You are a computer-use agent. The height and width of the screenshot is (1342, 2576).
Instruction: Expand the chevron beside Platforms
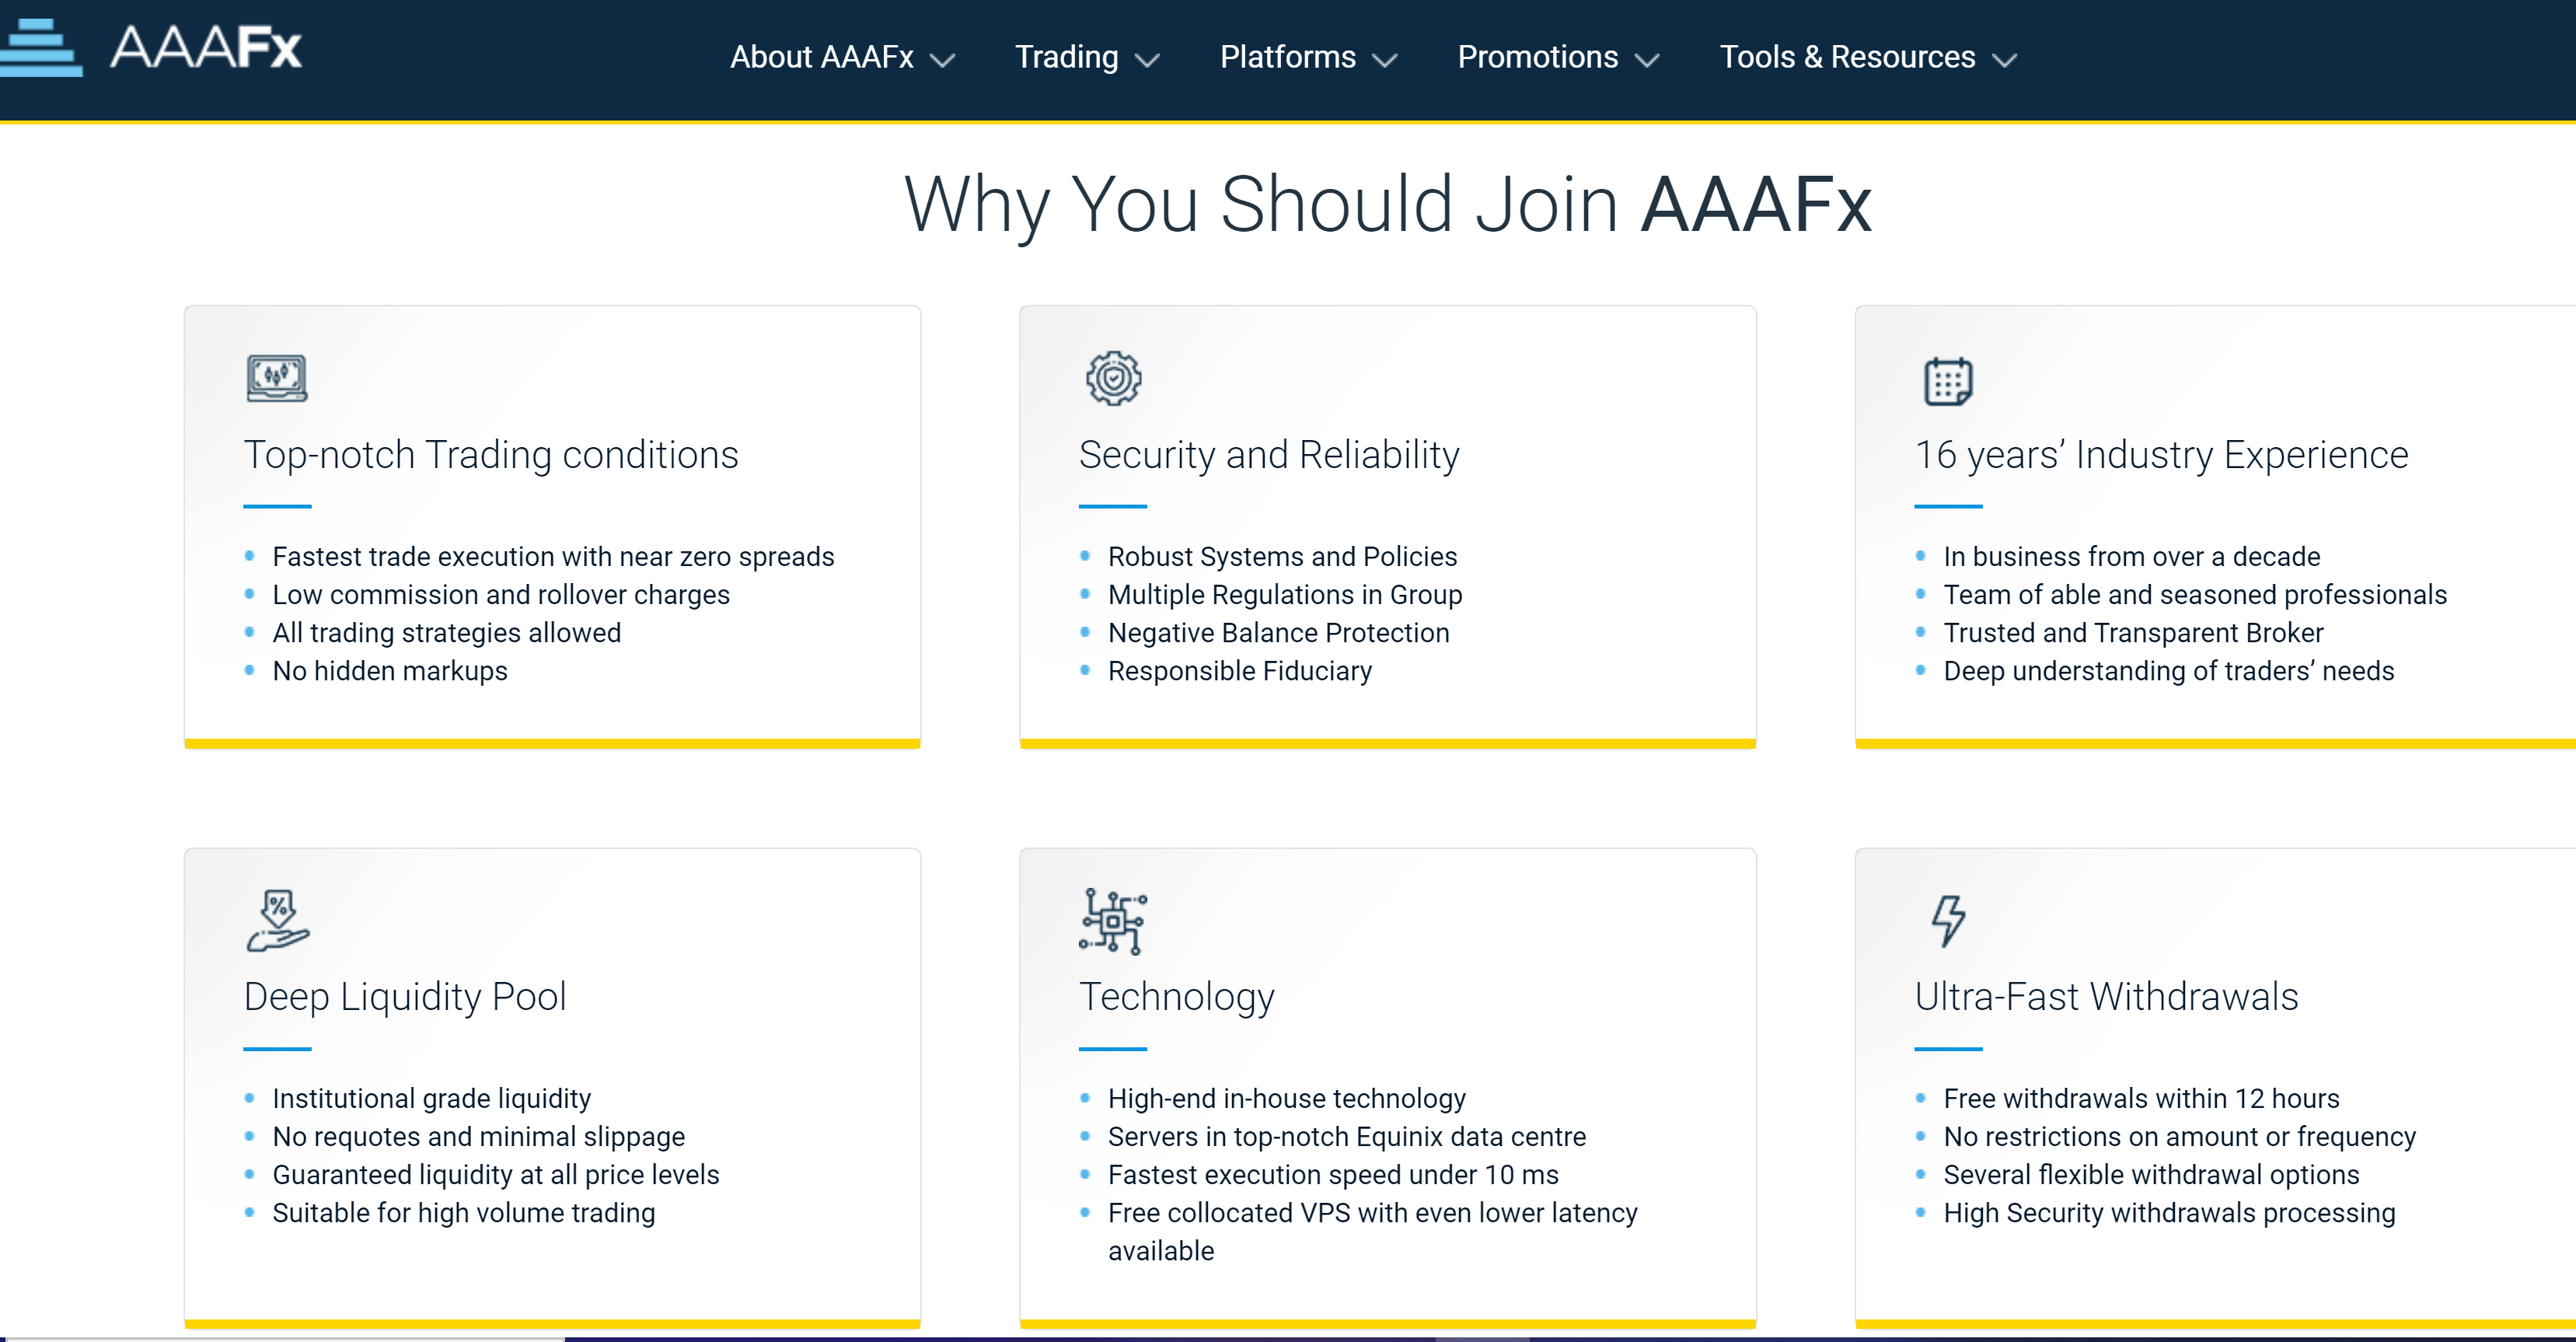pos(1384,60)
